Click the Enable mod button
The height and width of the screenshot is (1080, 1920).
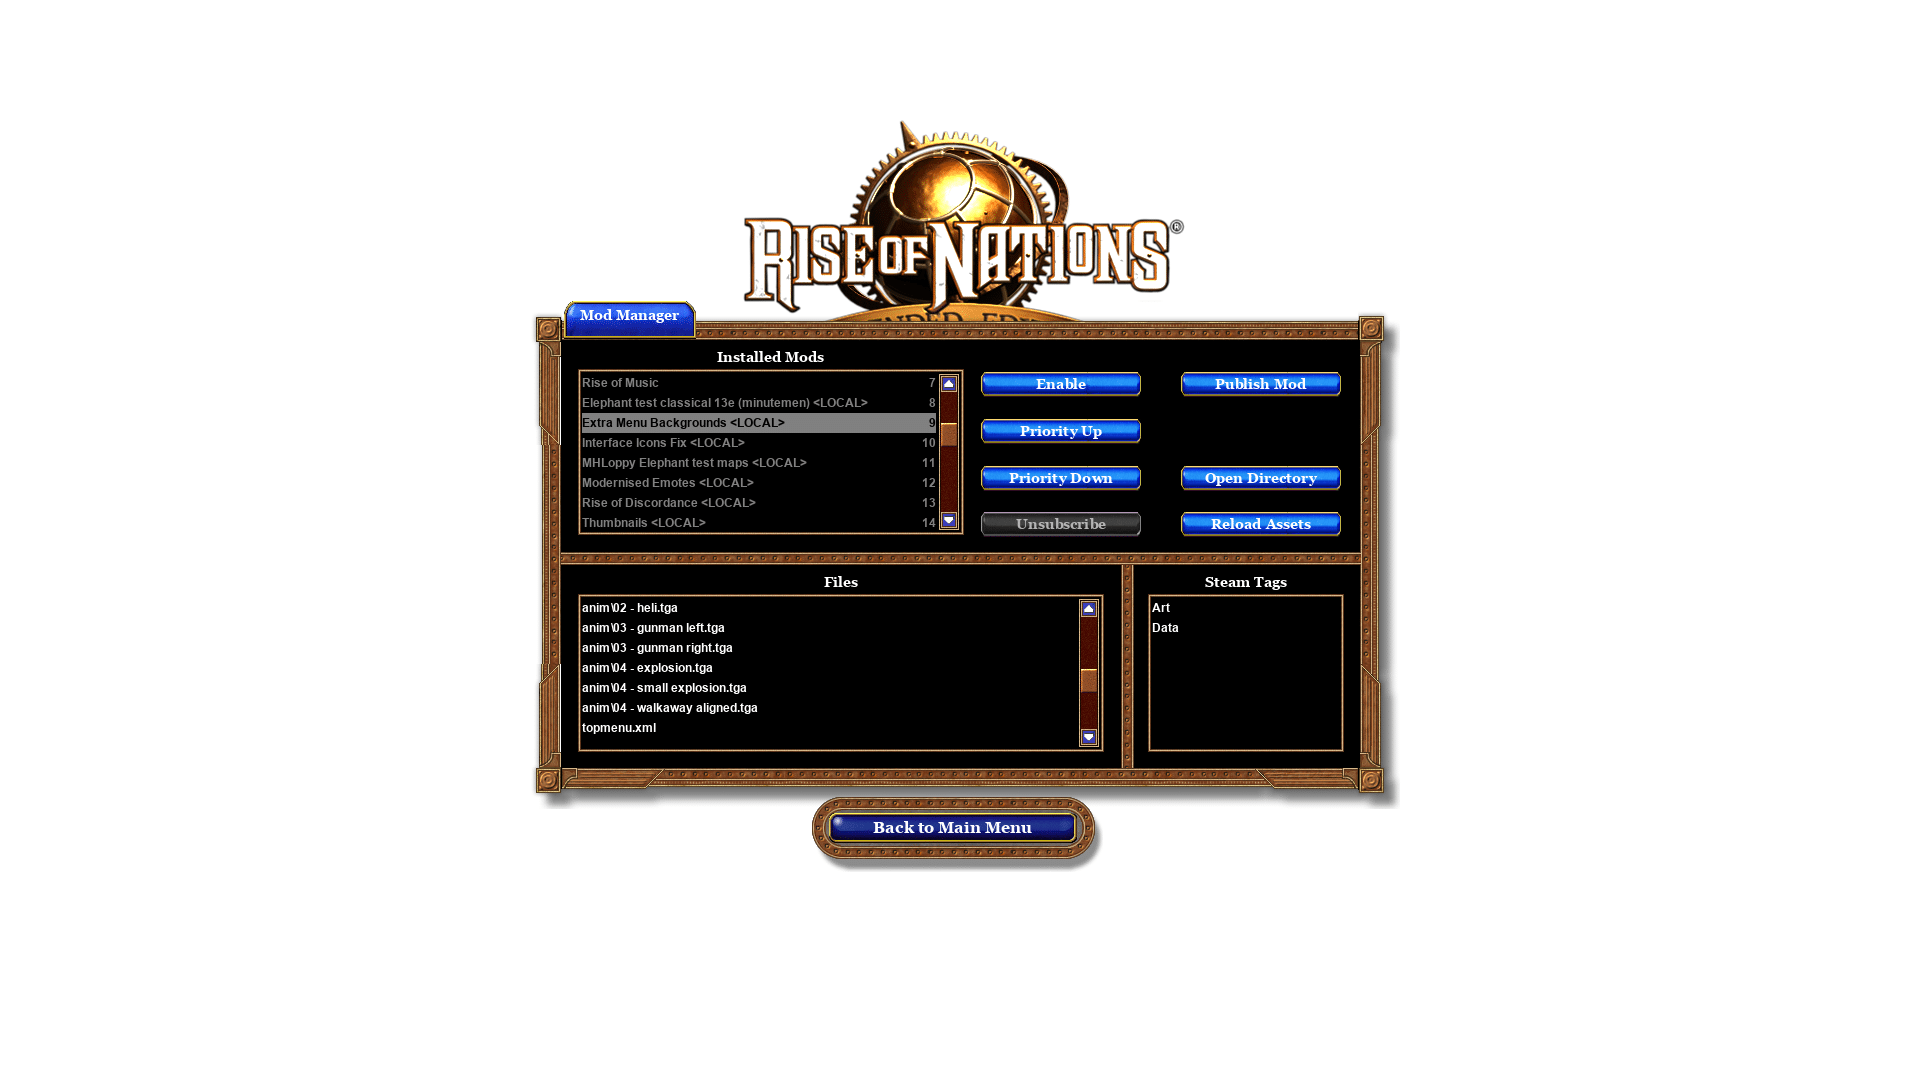tap(1060, 384)
